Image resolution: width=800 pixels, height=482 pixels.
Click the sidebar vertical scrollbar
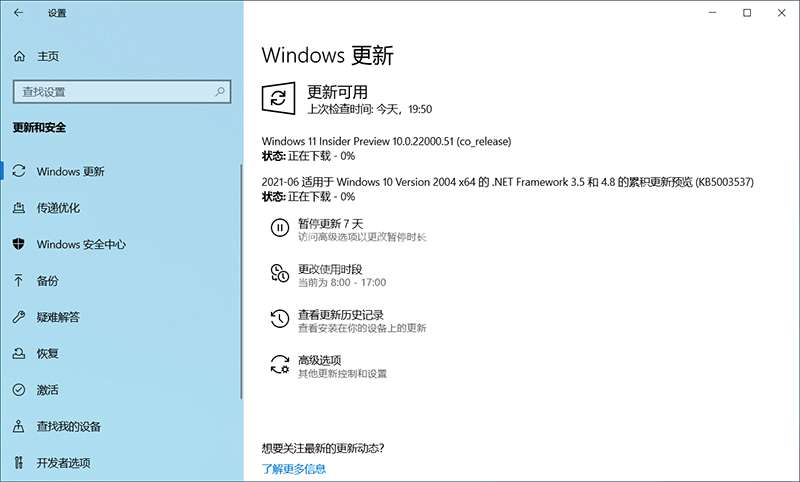241,282
